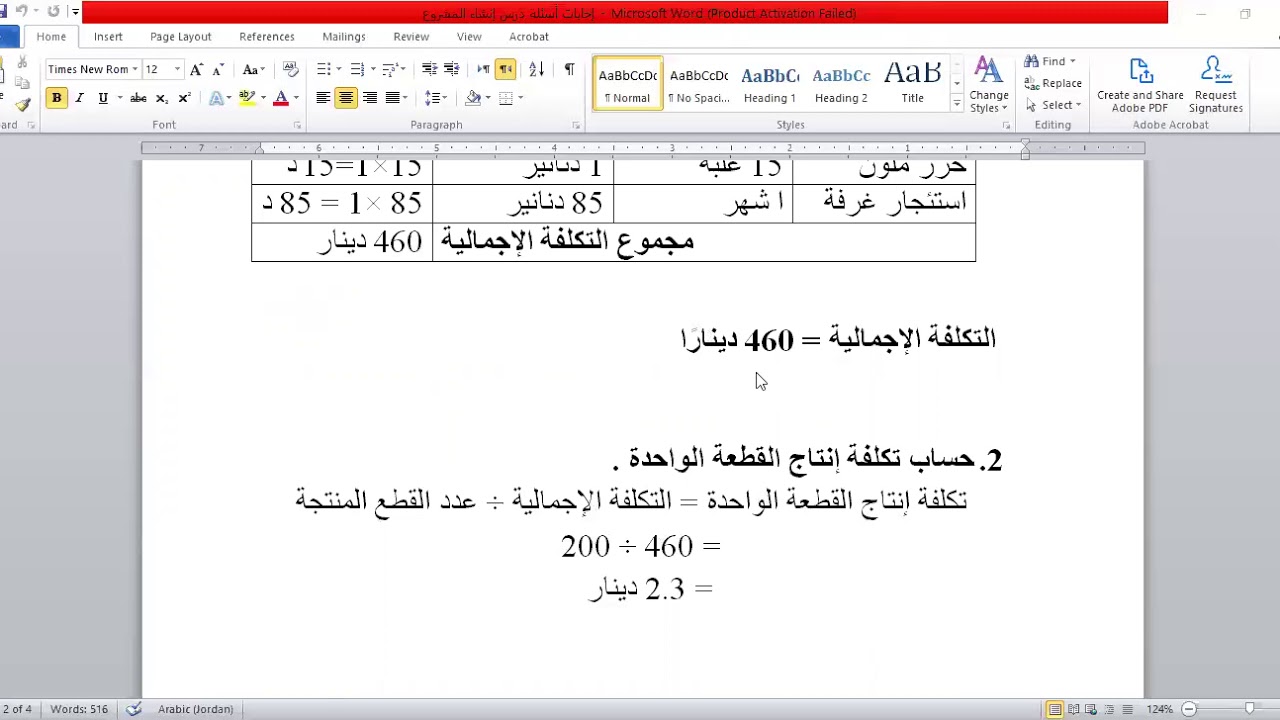Click the Clear Formatting icon
This screenshot has height=720, width=1280.
pyautogui.click(x=291, y=69)
